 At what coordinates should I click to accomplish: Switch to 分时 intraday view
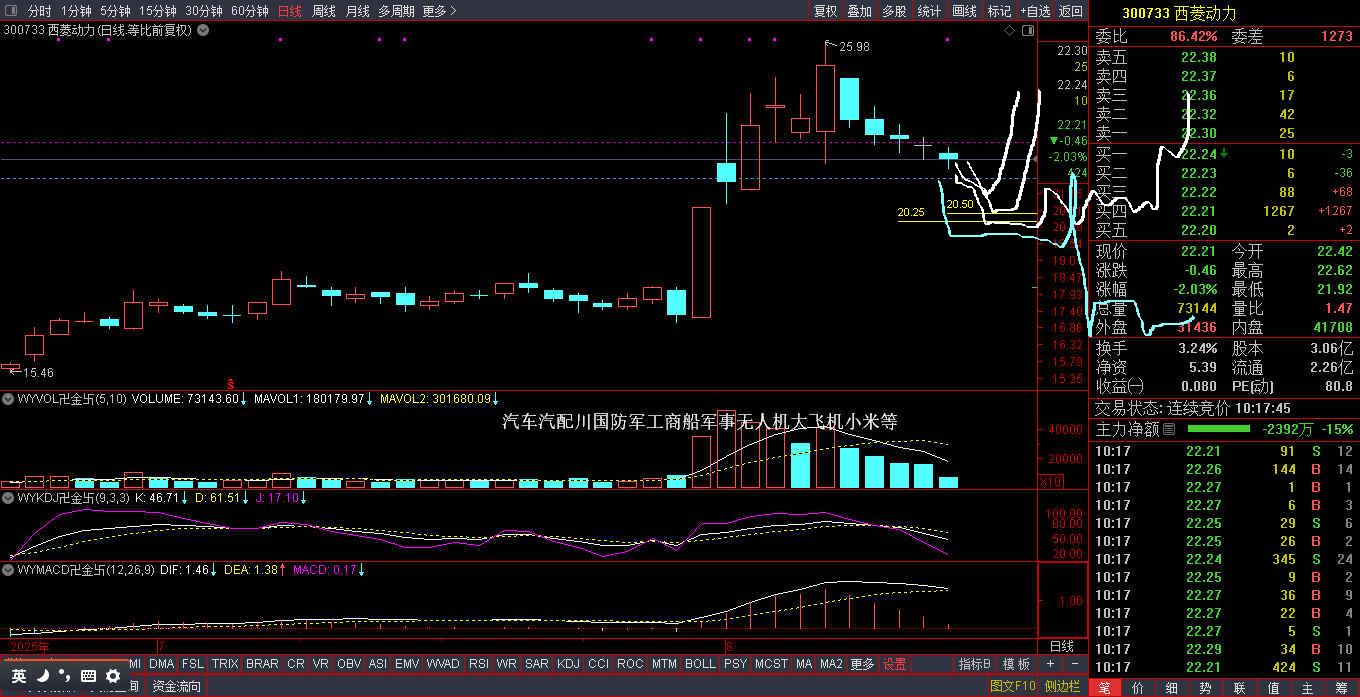(40, 11)
